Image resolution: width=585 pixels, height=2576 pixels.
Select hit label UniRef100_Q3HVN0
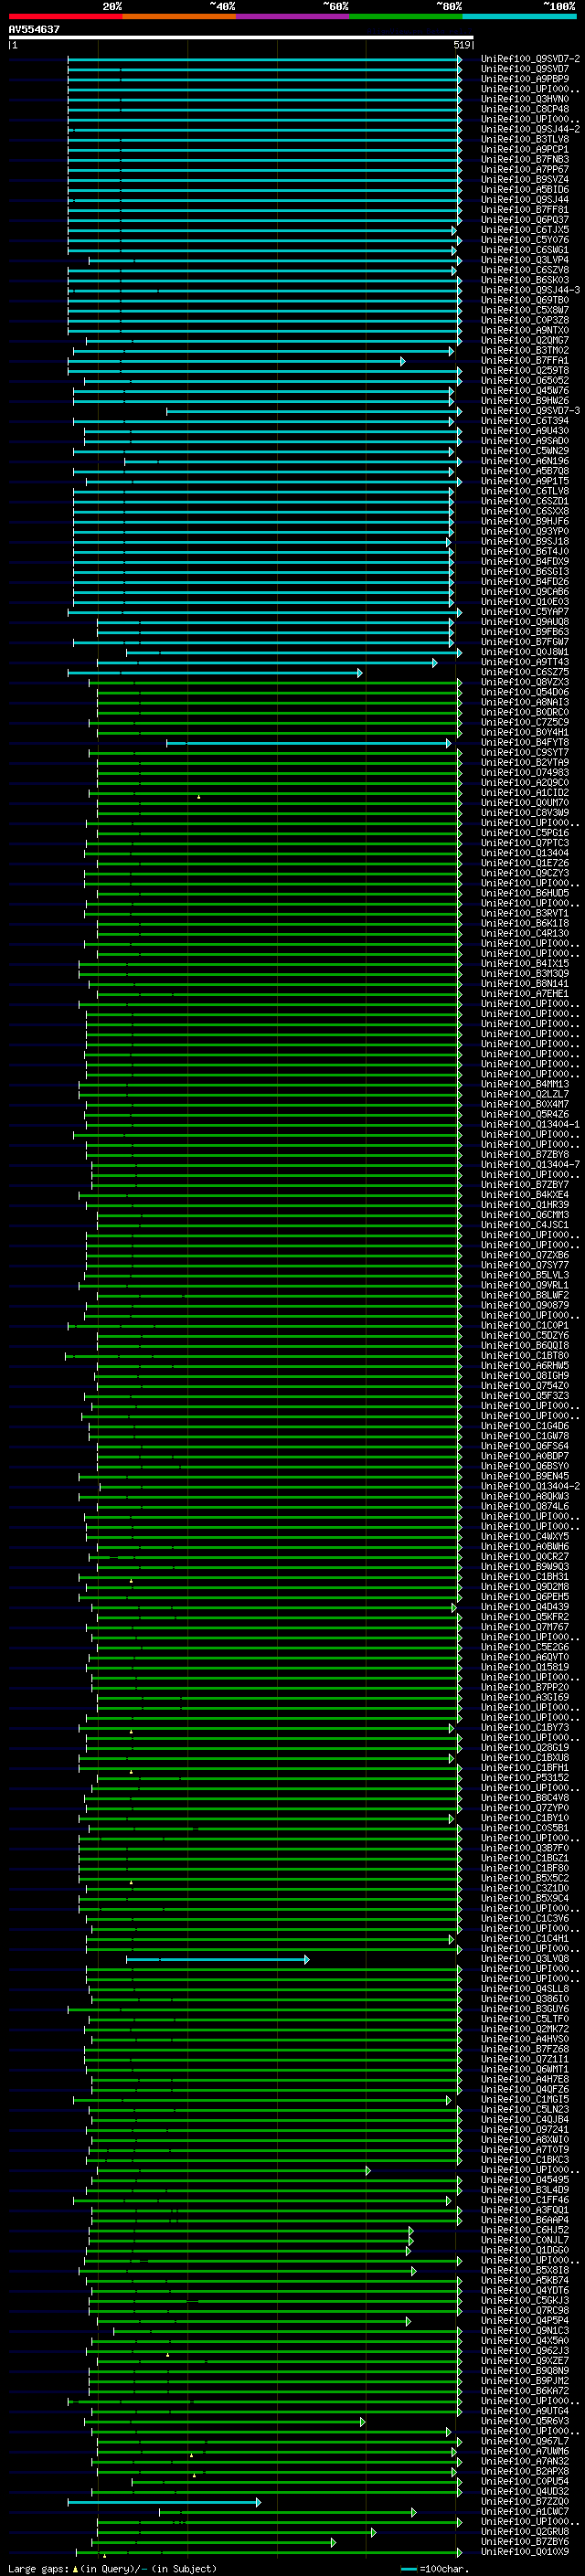click(525, 99)
